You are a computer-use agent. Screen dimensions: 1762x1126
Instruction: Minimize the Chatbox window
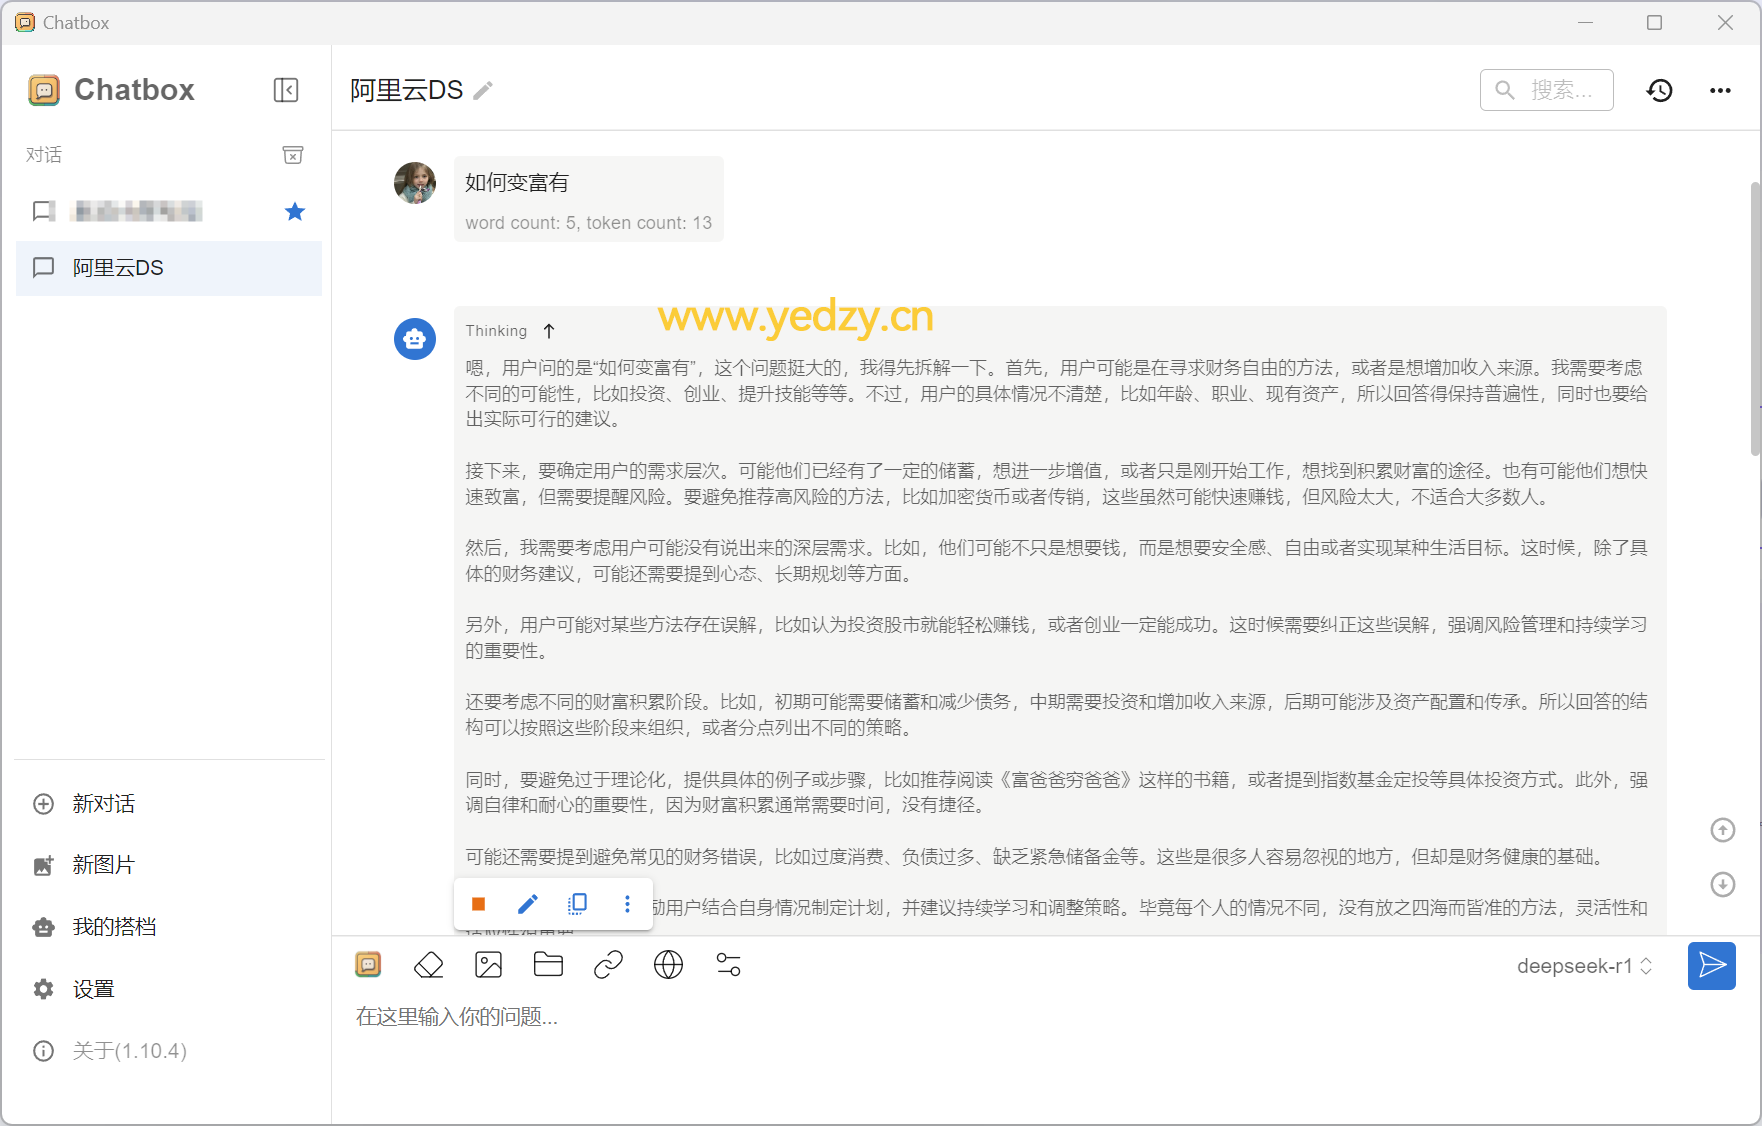coord(1585,22)
